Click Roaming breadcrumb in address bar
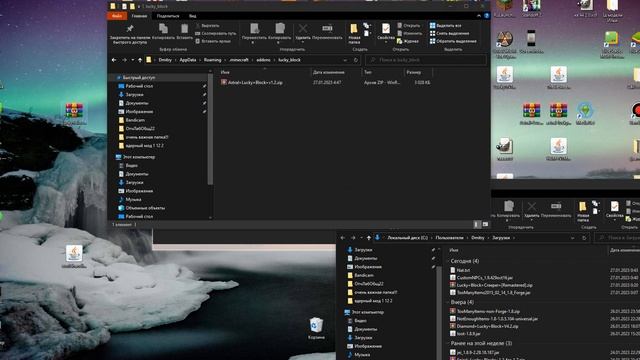This screenshot has height=360, width=640. point(212,60)
